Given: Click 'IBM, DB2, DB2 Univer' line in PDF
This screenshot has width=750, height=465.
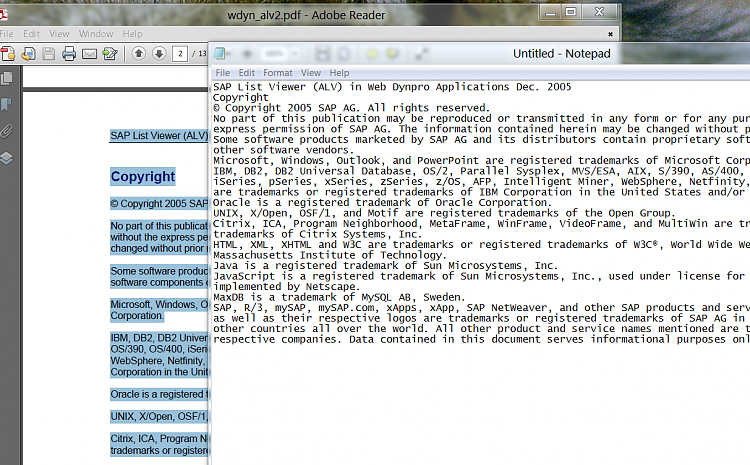Looking at the screenshot, I should click(159, 338).
